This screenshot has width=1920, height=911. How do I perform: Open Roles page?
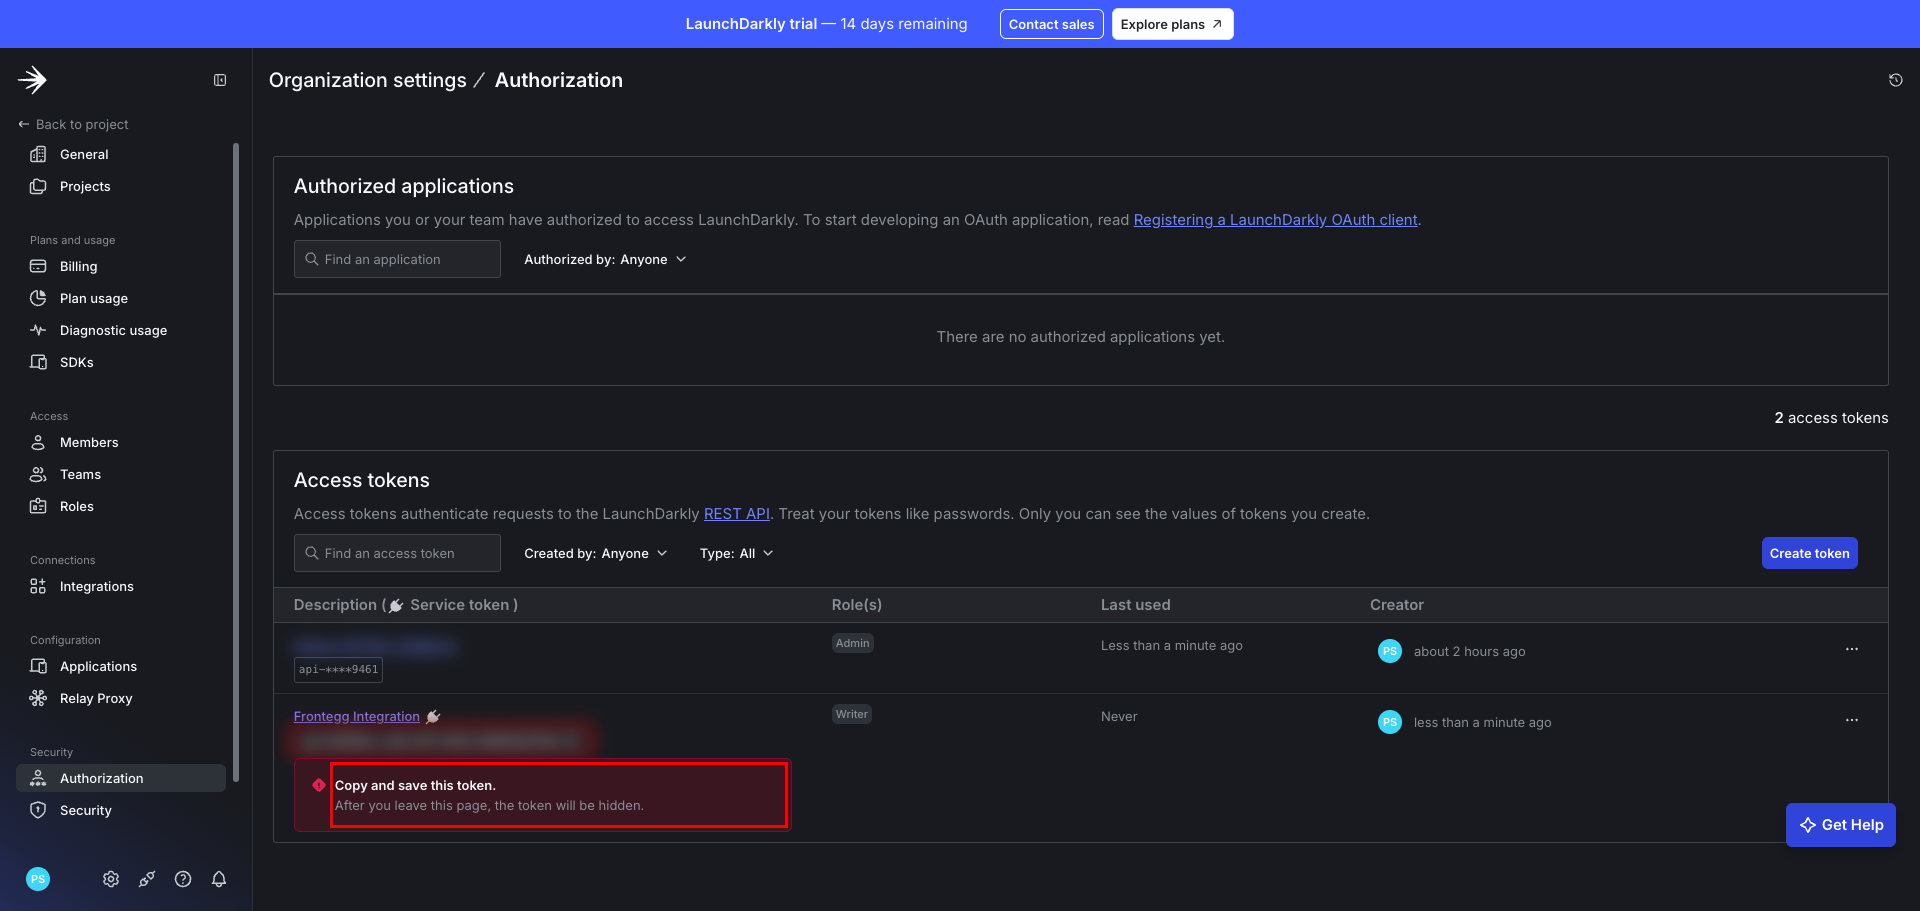[x=121, y=506]
